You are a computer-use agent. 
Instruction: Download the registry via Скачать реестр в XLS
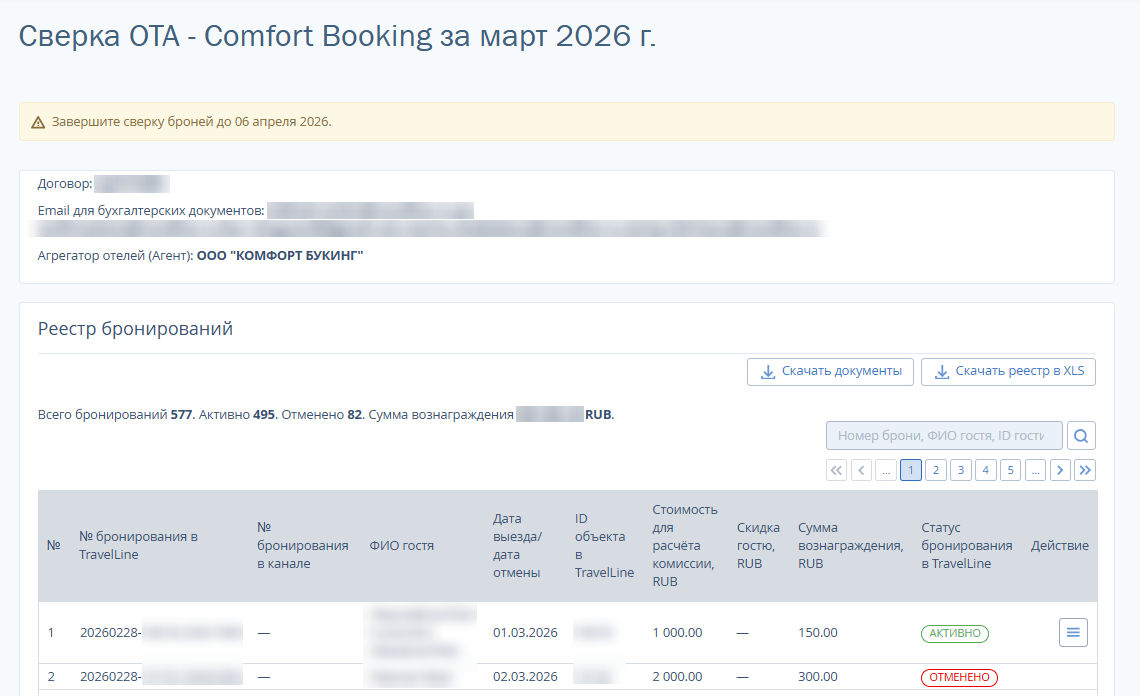(x=1008, y=372)
